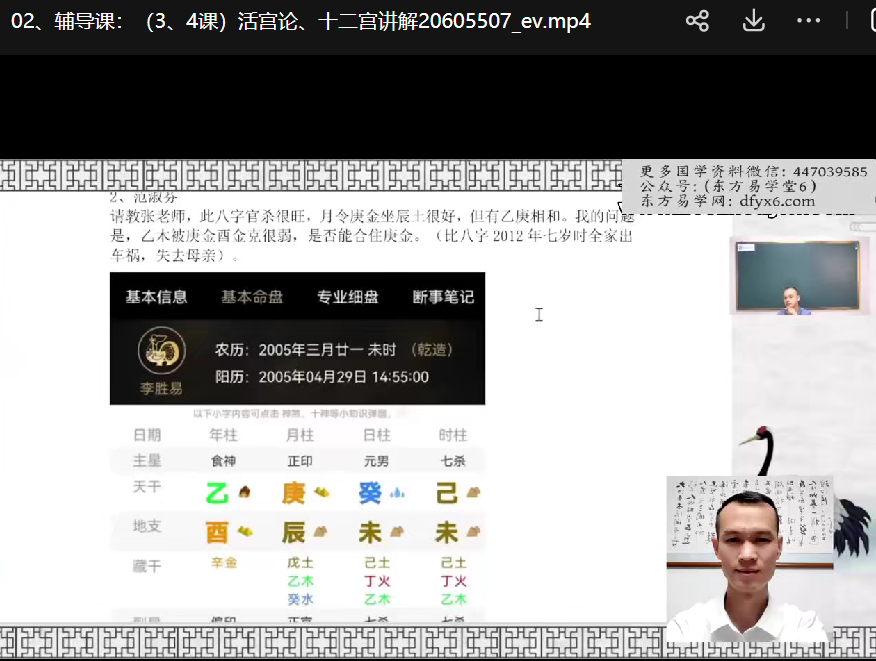
Task: Open the 专业细盘 tab
Action: [347, 297]
